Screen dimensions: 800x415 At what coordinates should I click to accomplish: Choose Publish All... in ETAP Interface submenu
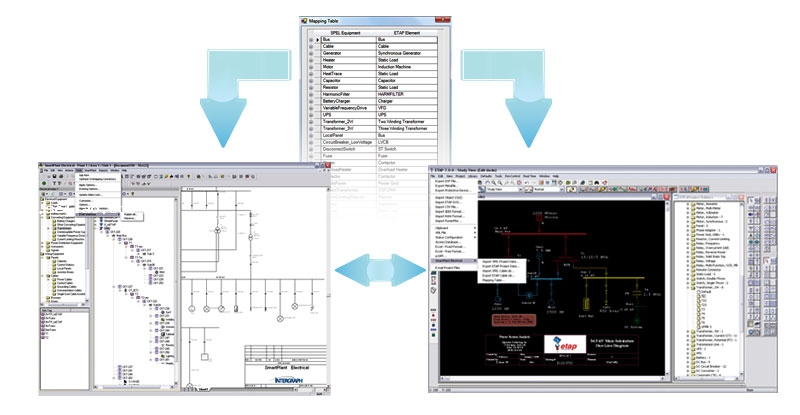pos(132,214)
